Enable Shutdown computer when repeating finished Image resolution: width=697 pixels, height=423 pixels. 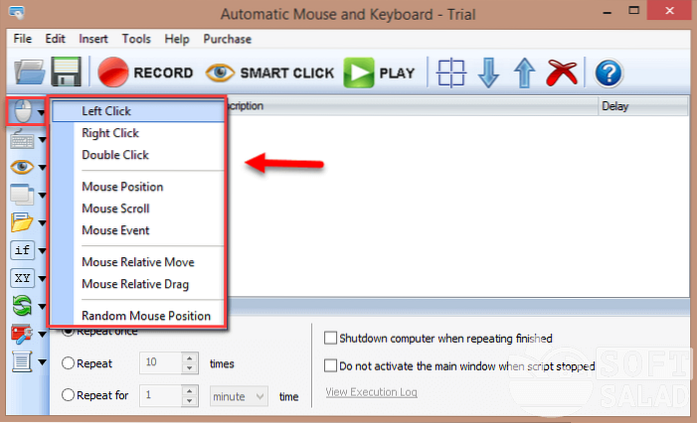332,338
